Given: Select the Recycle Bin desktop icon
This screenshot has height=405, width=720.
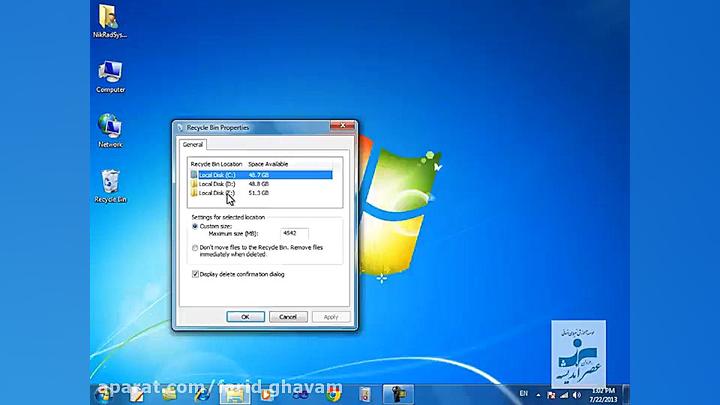Looking at the screenshot, I should tap(110, 186).
